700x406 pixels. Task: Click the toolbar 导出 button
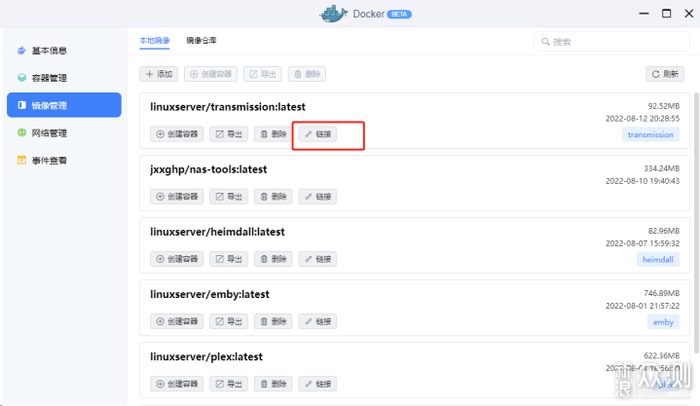click(x=262, y=74)
